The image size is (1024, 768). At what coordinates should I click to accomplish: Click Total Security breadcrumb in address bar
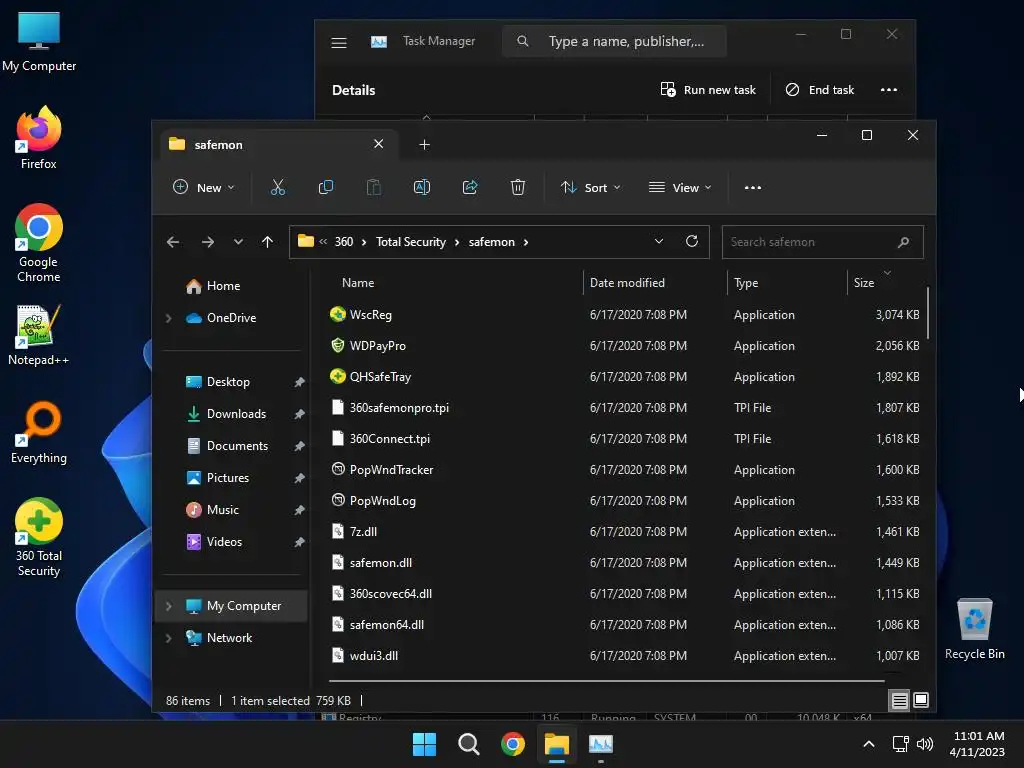click(411, 242)
